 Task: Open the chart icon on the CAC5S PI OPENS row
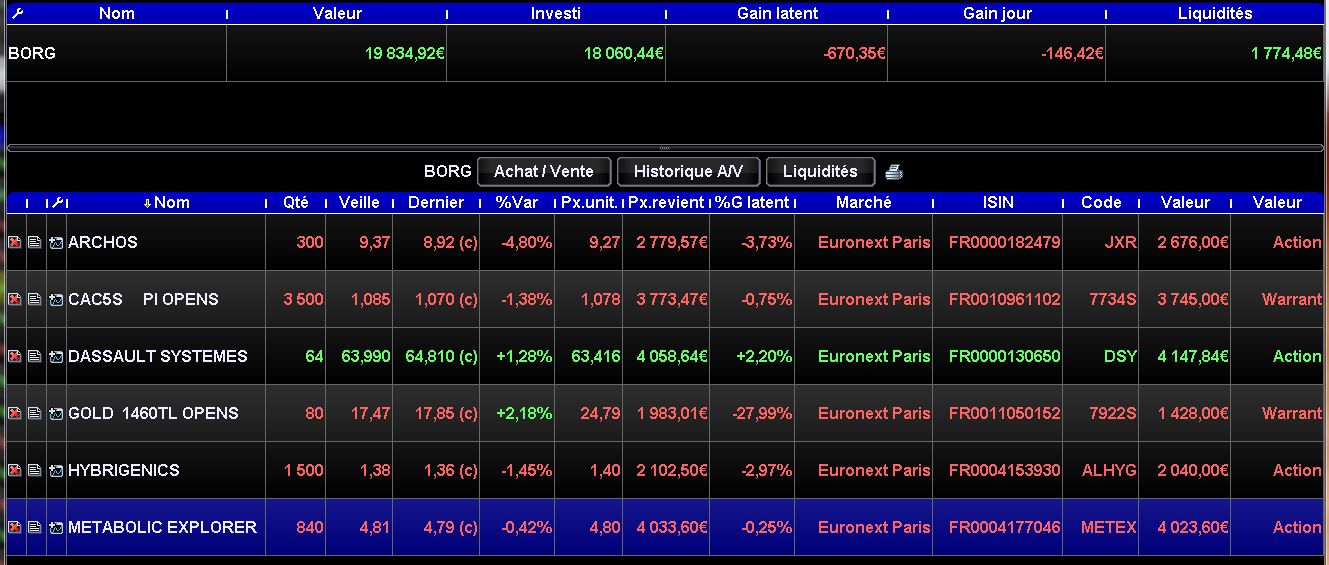(x=56, y=299)
